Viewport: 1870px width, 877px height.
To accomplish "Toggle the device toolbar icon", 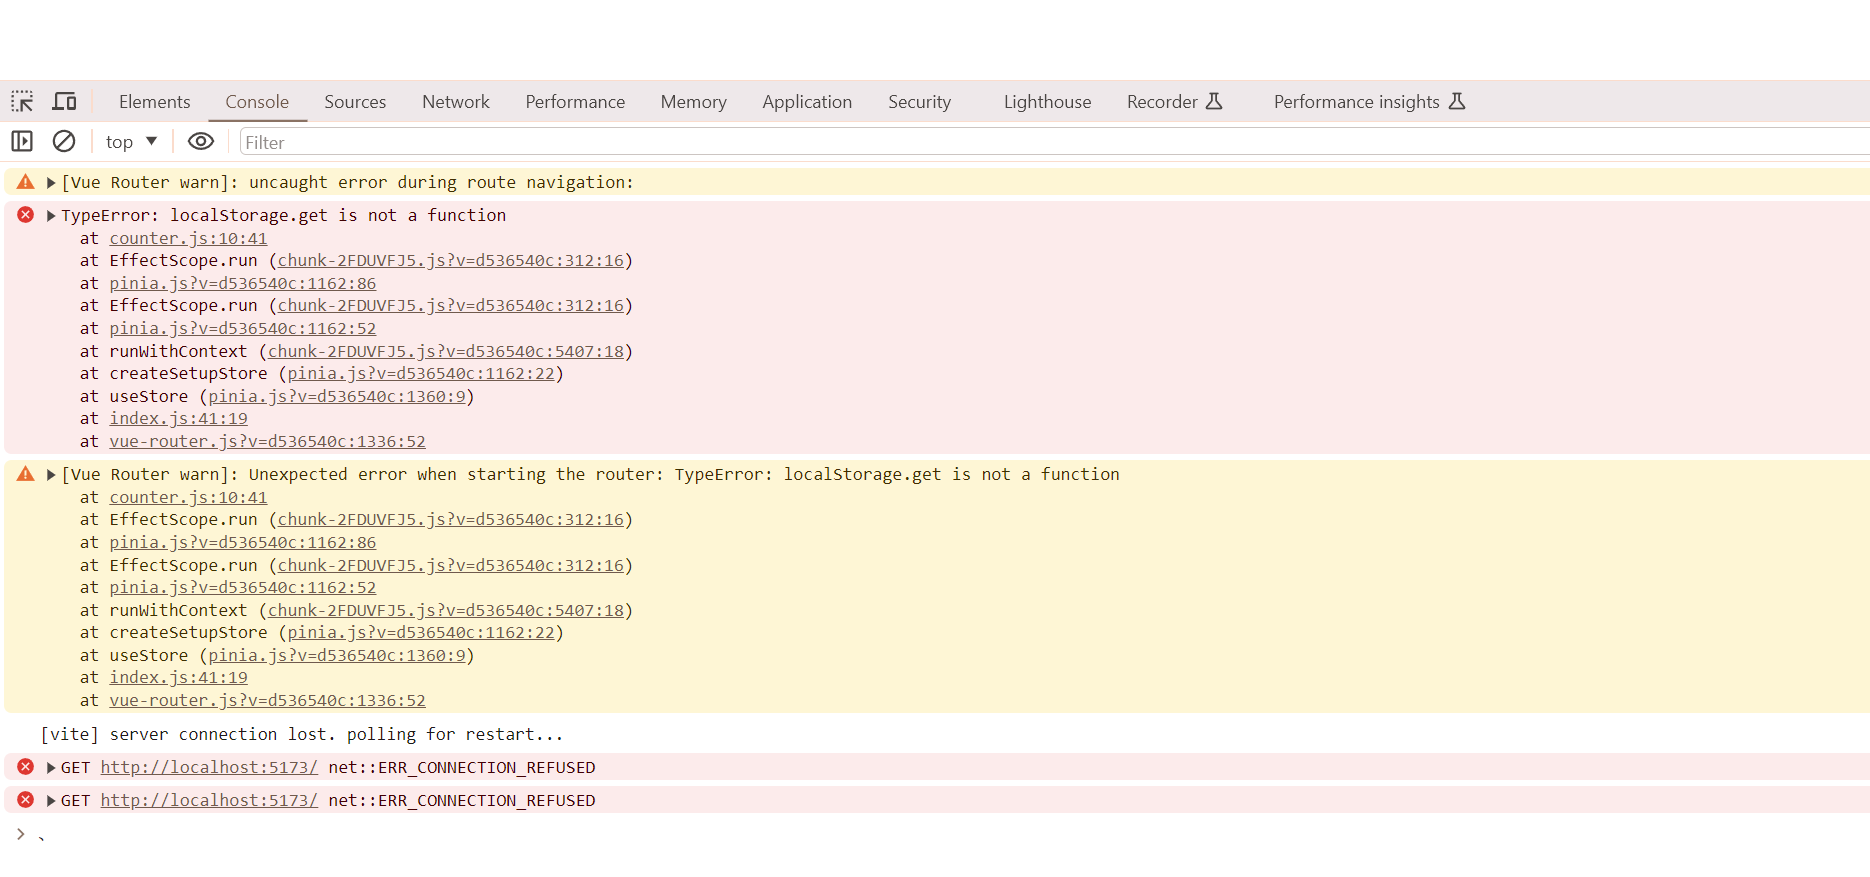I will click(64, 101).
